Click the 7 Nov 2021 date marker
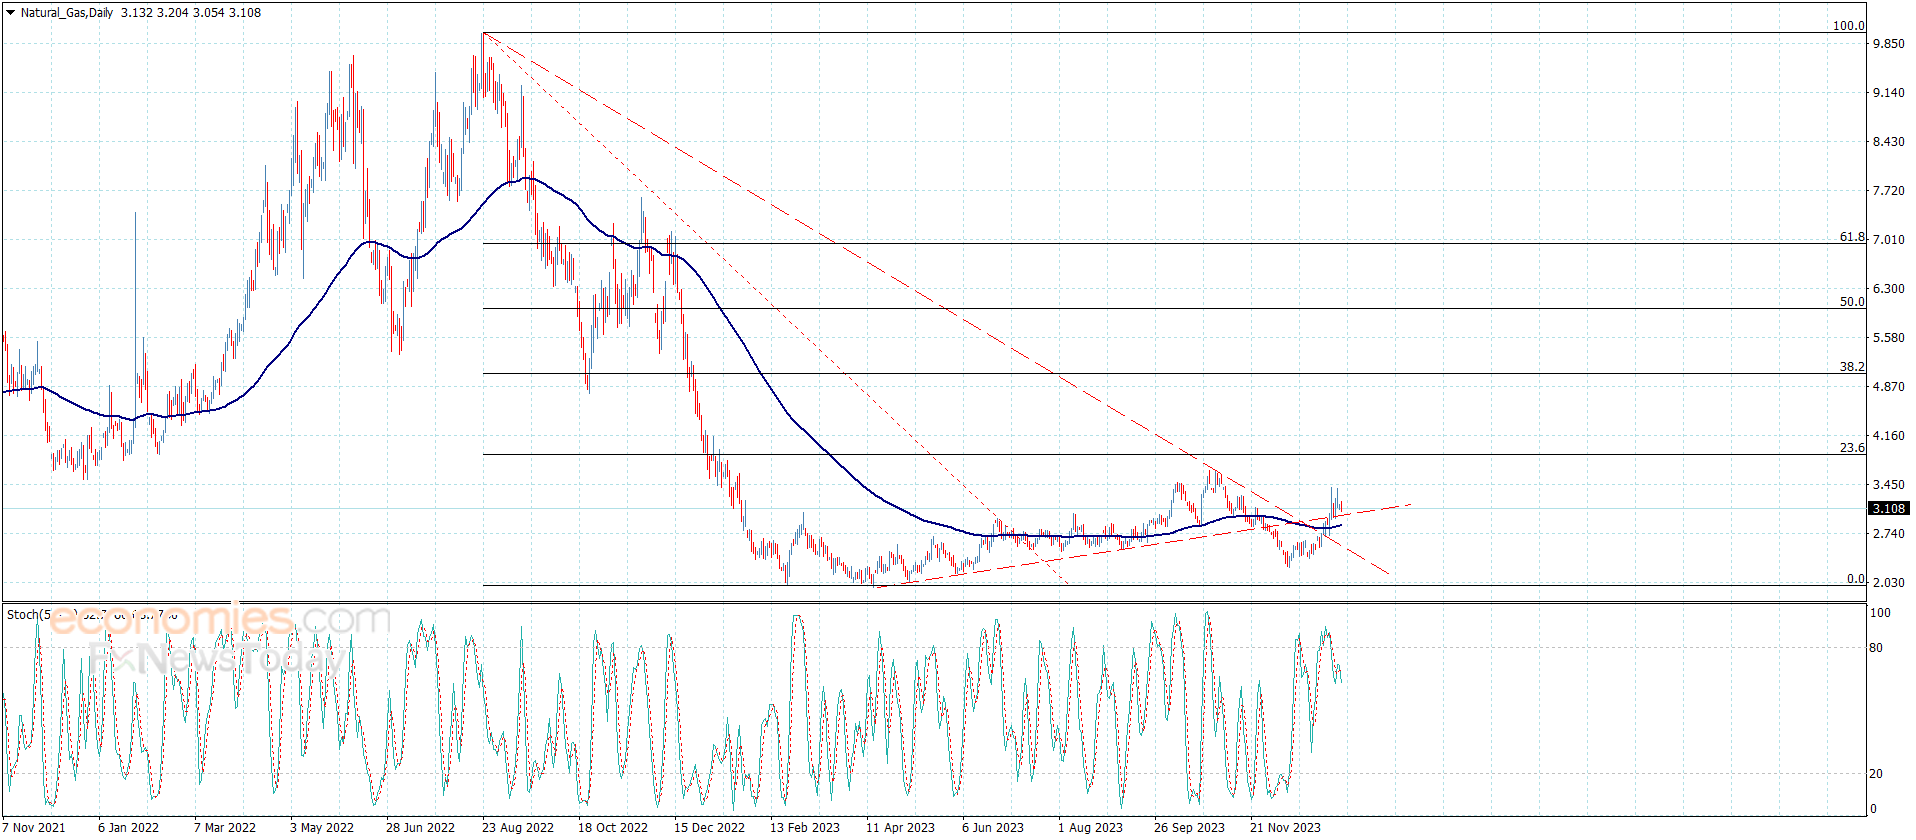 (x=35, y=827)
